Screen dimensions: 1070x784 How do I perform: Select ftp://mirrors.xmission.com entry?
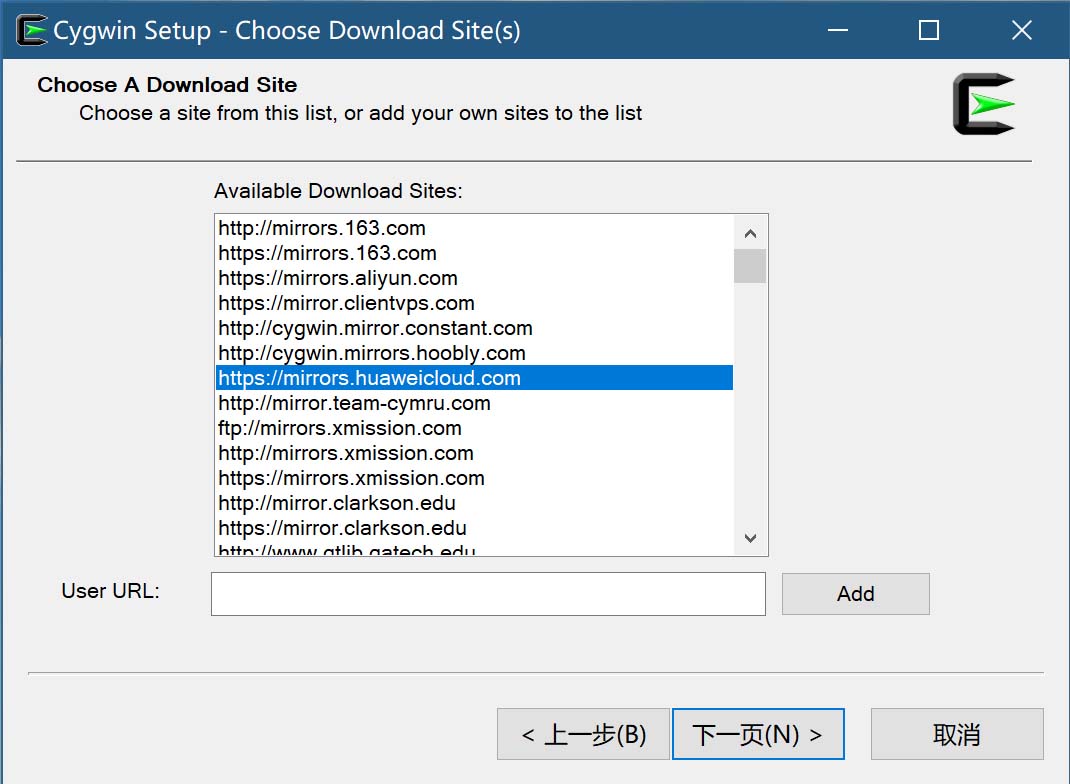(x=474, y=429)
